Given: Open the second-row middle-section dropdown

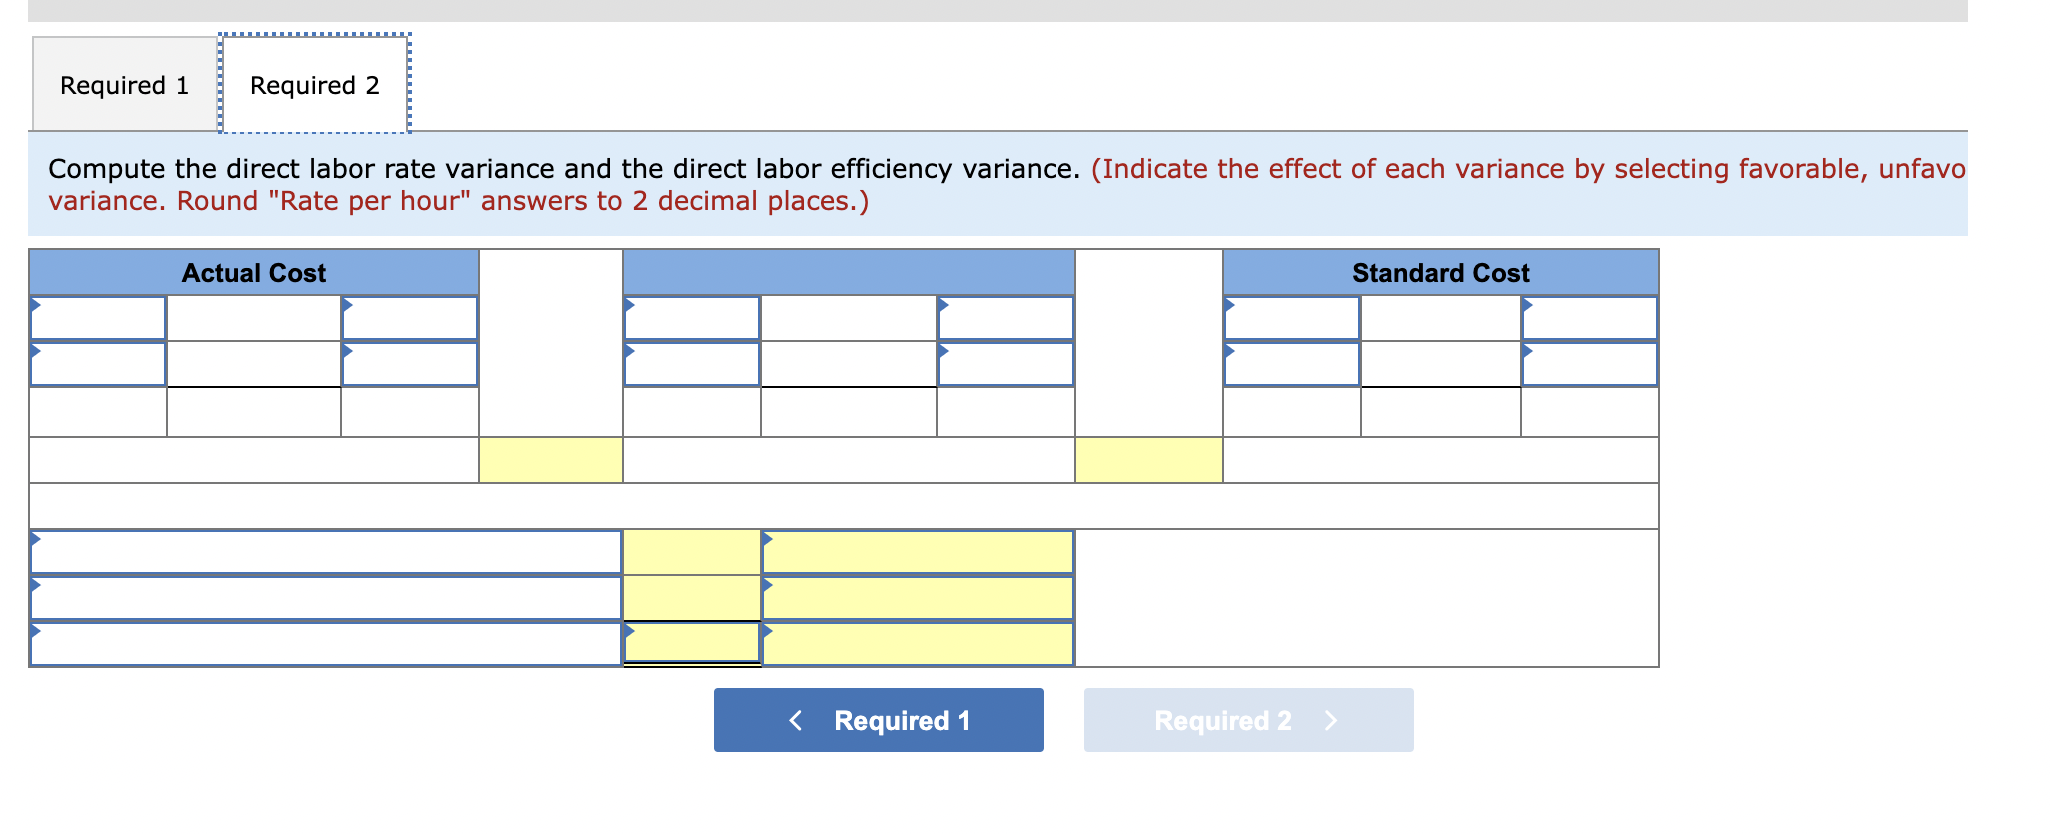Looking at the screenshot, I should pos(690,364).
